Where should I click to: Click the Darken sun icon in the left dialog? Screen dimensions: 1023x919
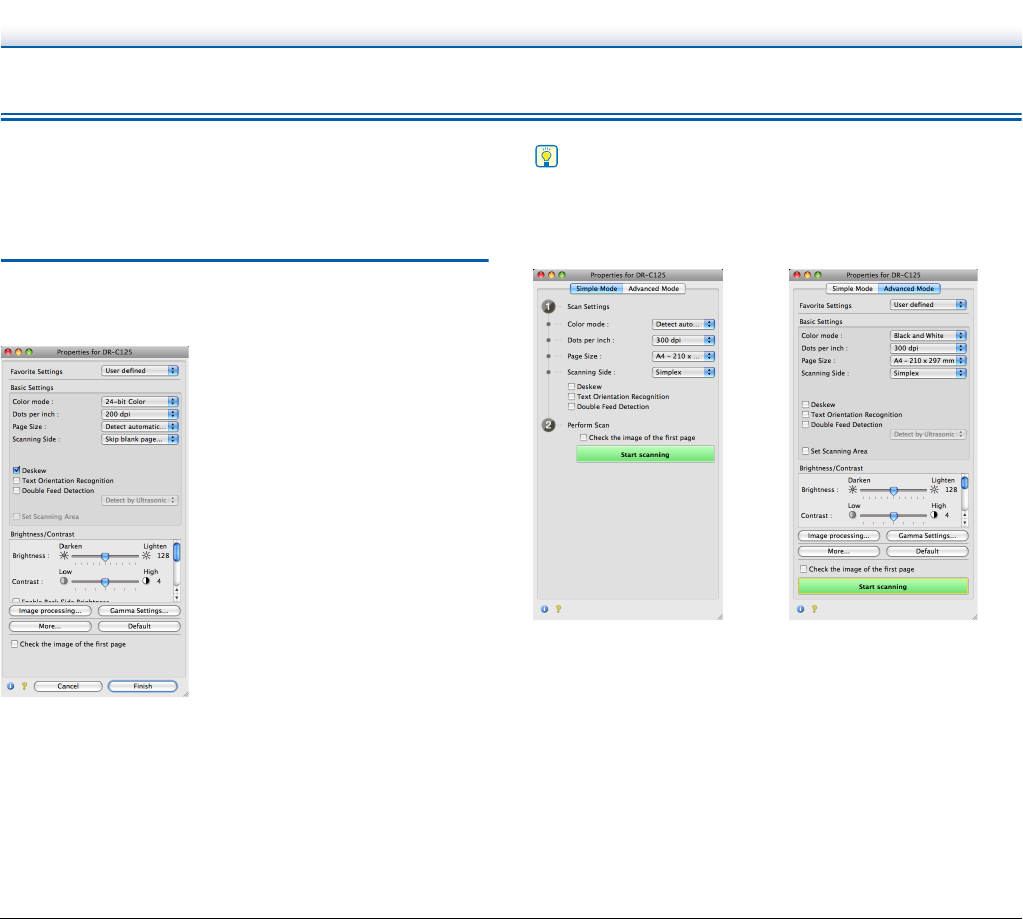click(64, 556)
